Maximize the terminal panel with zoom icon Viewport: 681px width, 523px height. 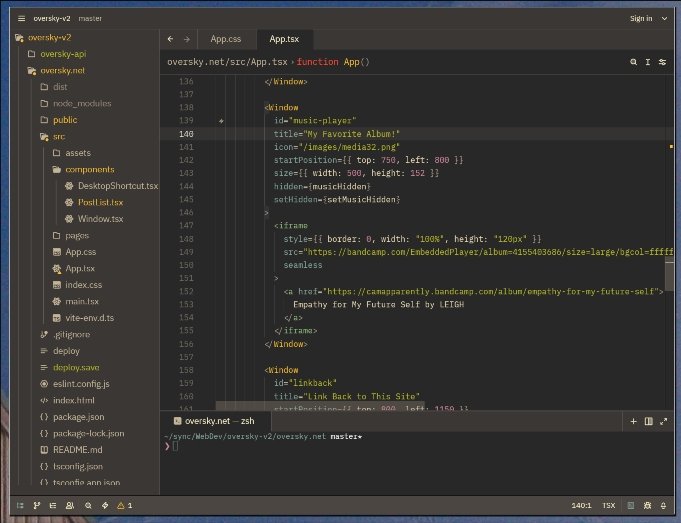coord(663,422)
